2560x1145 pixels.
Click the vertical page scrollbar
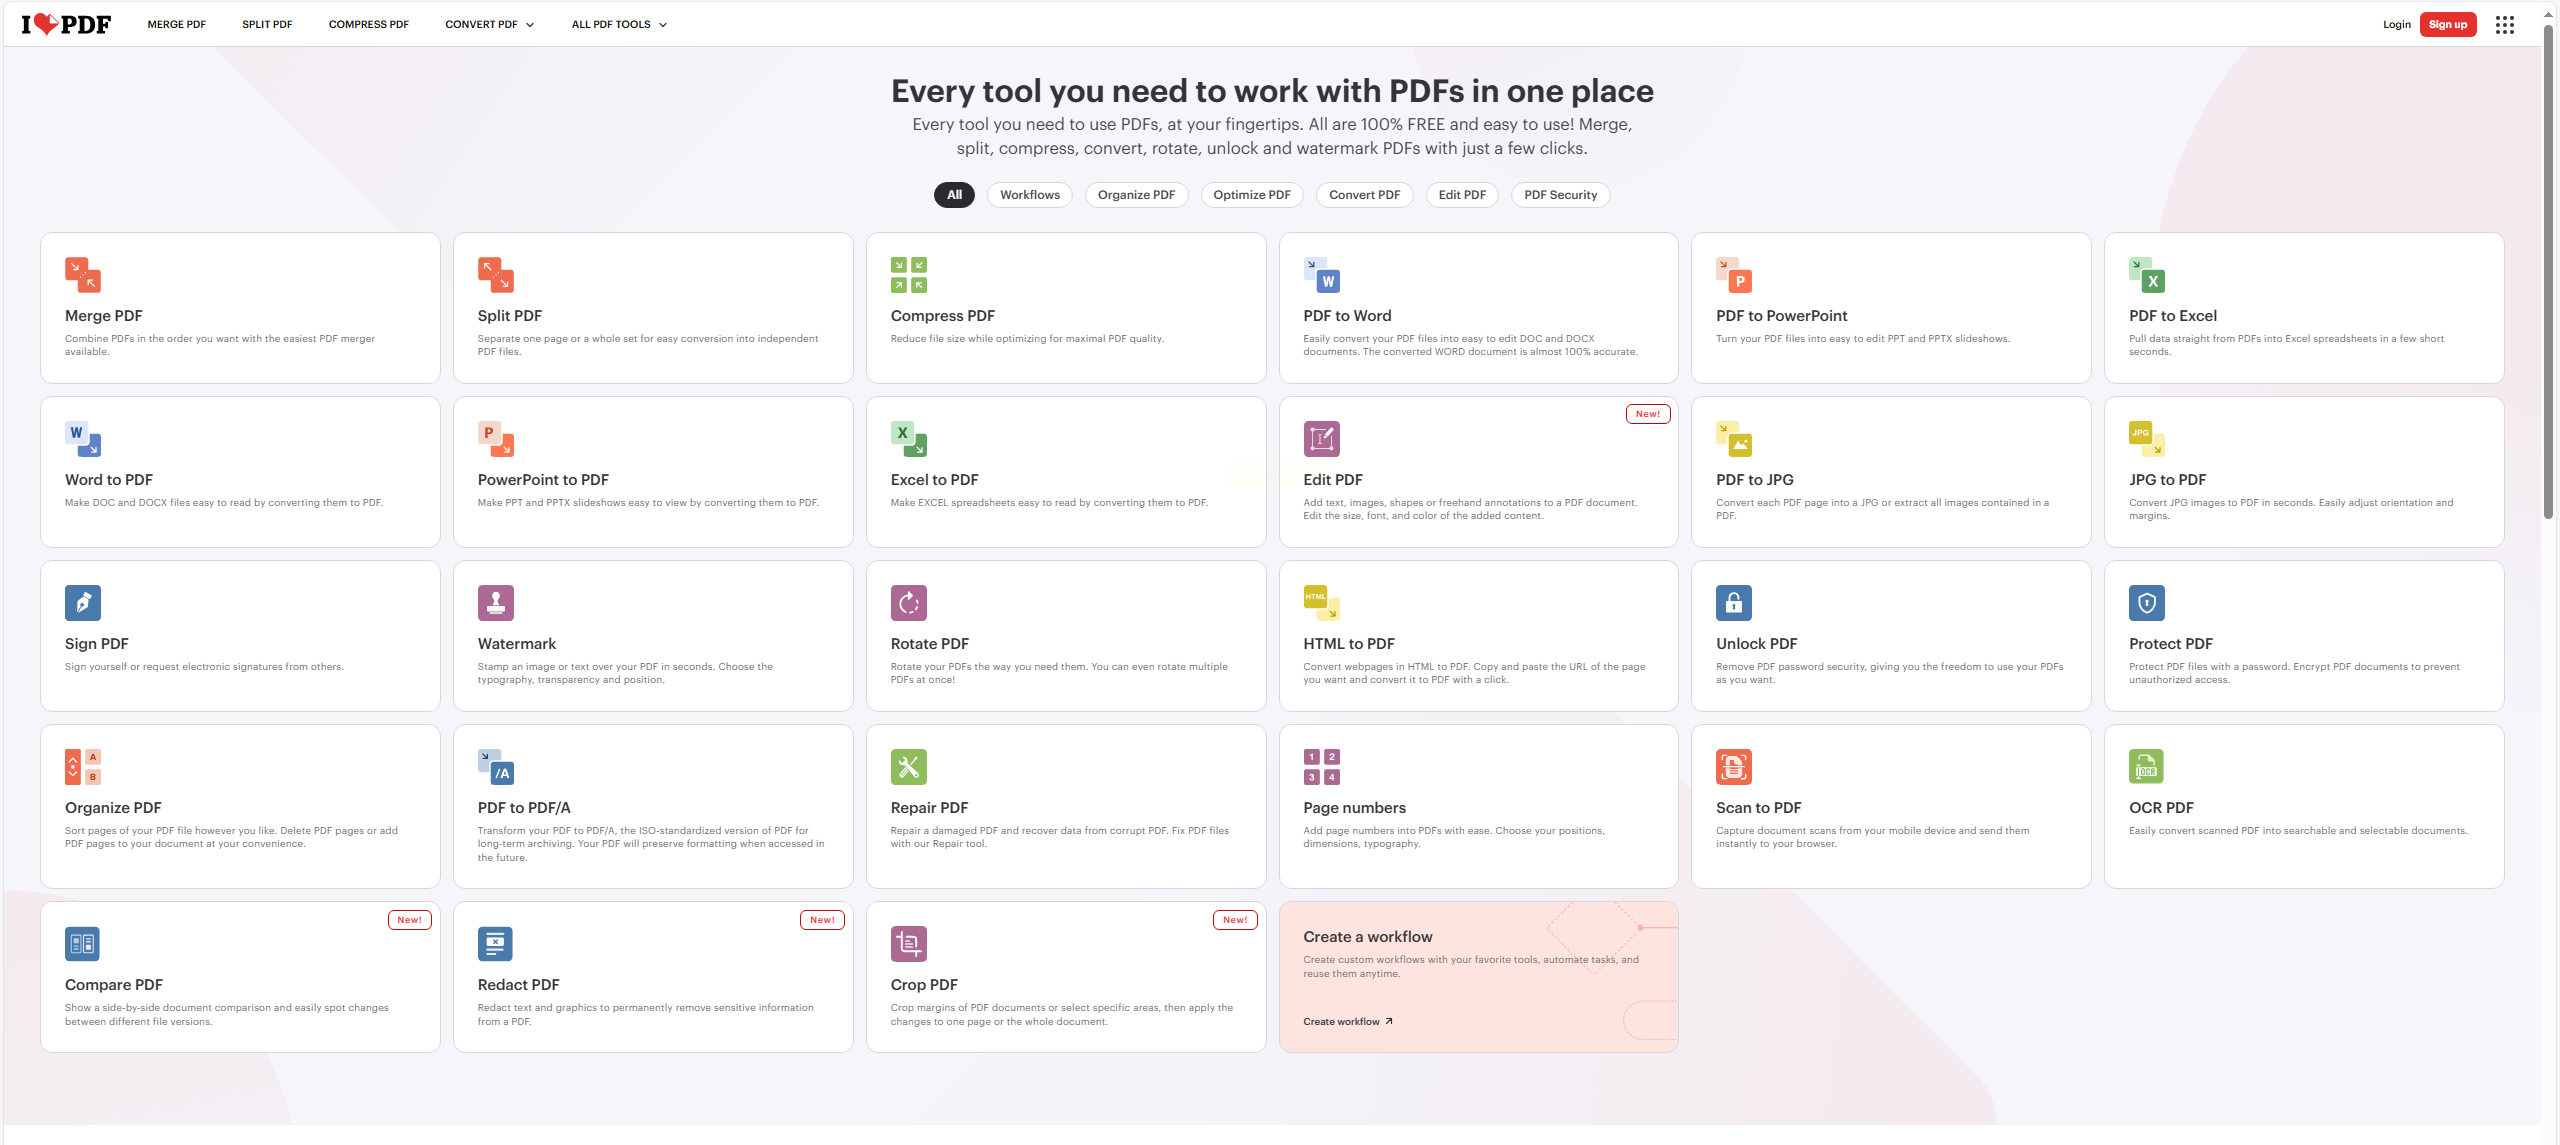pos(2548,270)
